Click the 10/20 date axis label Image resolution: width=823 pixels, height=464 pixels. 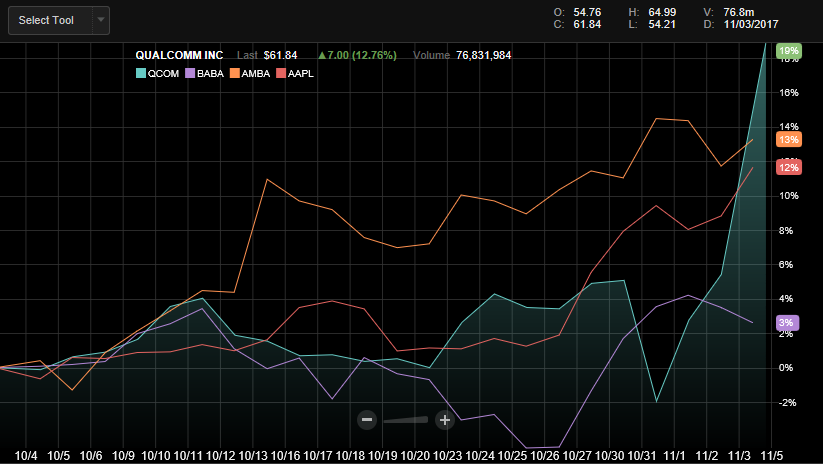point(415,456)
